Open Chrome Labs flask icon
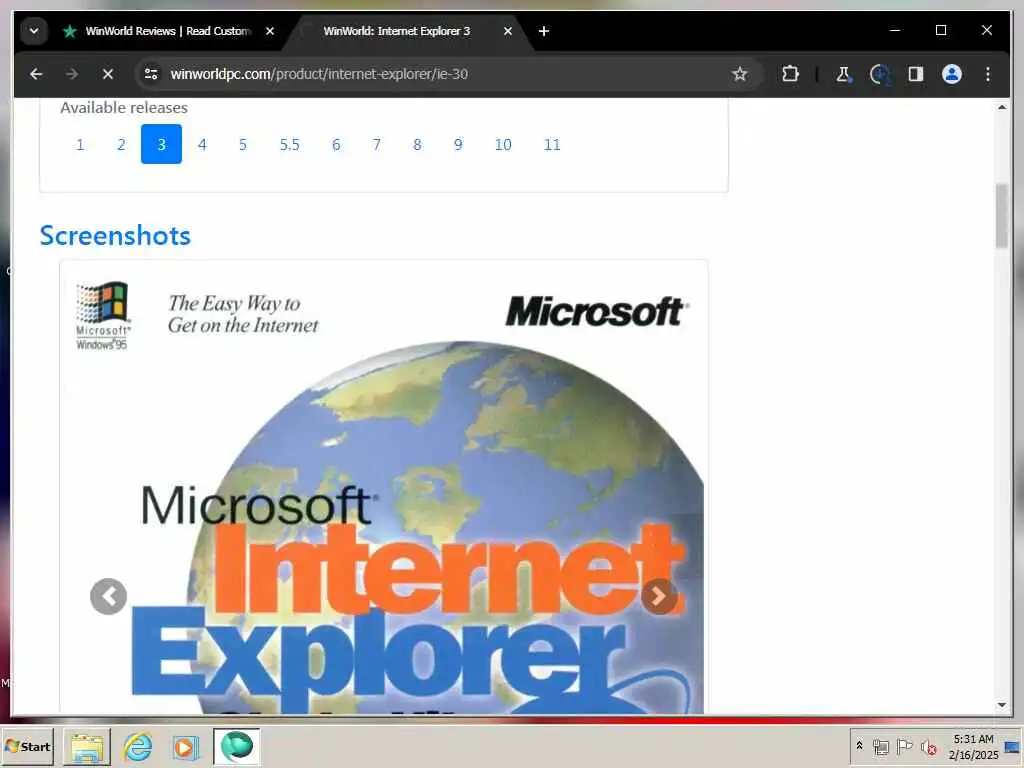The image size is (1024, 768). (x=843, y=74)
